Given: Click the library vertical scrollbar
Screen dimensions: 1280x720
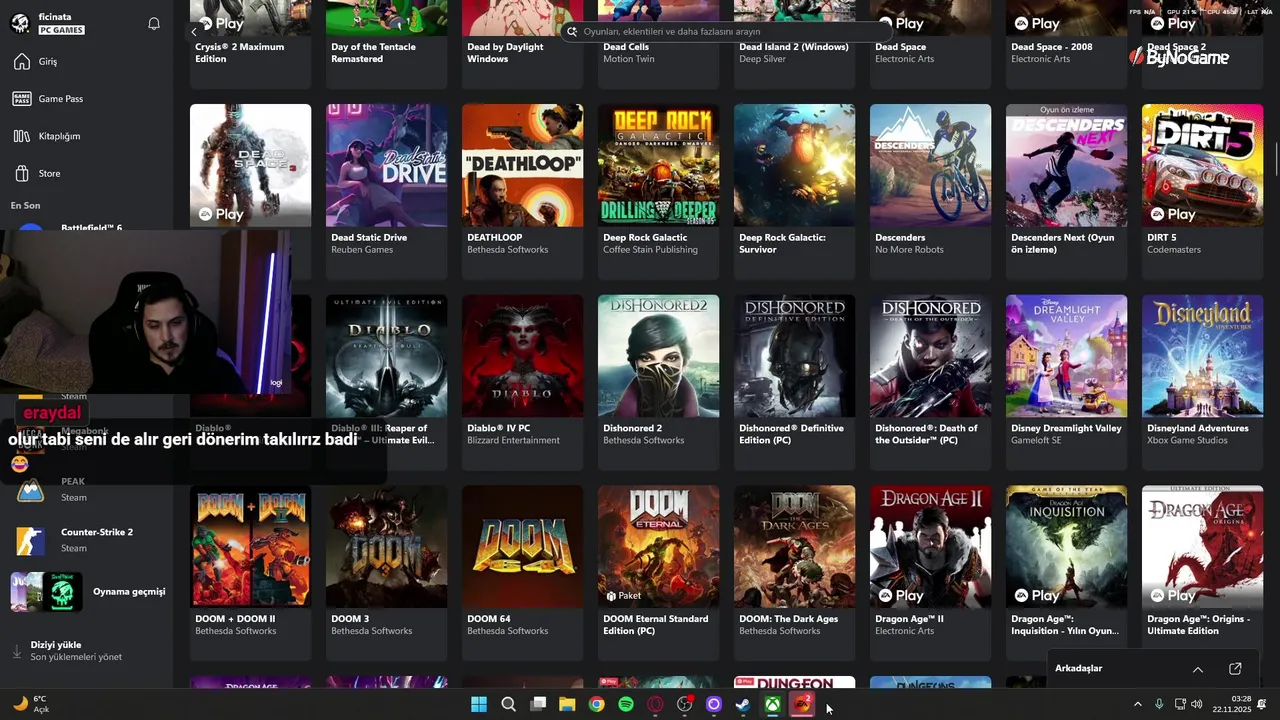Looking at the screenshot, I should point(1275,160).
